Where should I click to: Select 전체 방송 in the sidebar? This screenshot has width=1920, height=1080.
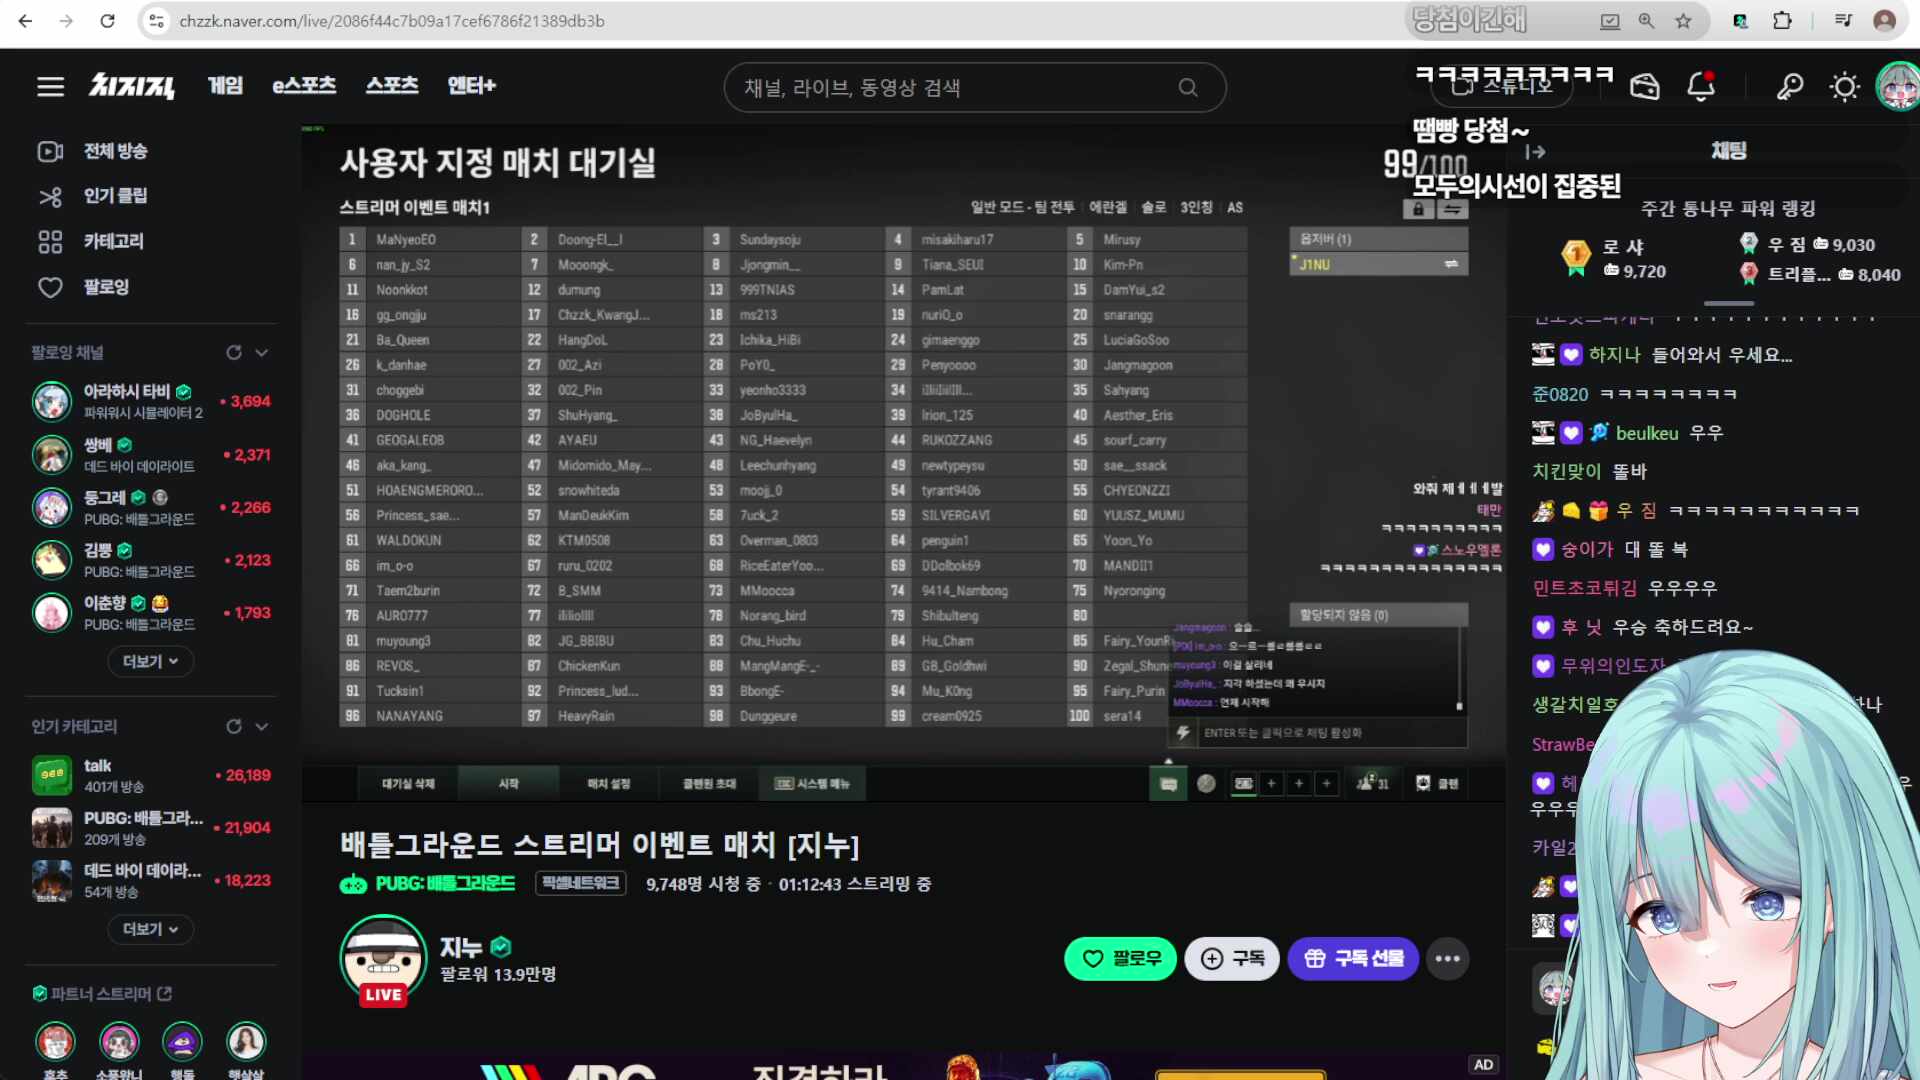pos(115,151)
